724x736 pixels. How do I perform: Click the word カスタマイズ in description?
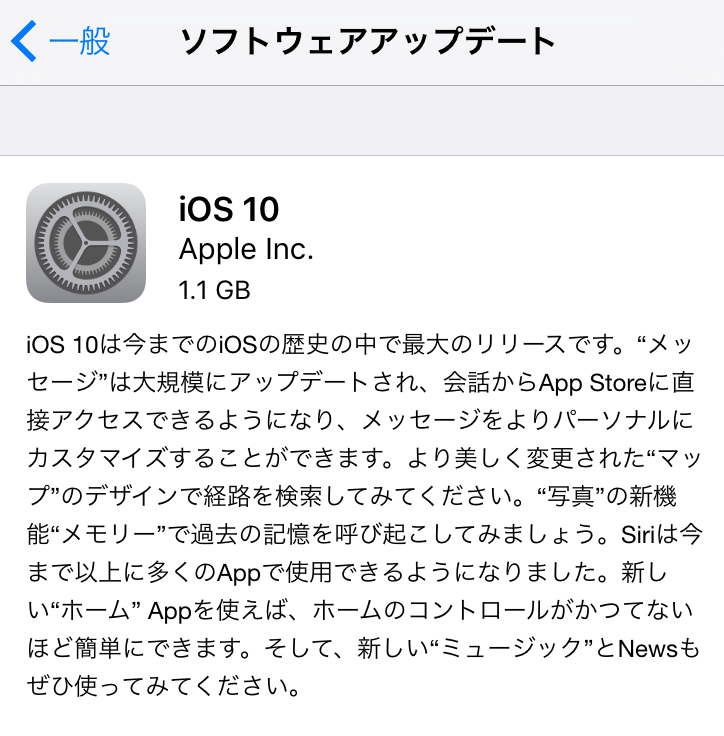[96, 458]
